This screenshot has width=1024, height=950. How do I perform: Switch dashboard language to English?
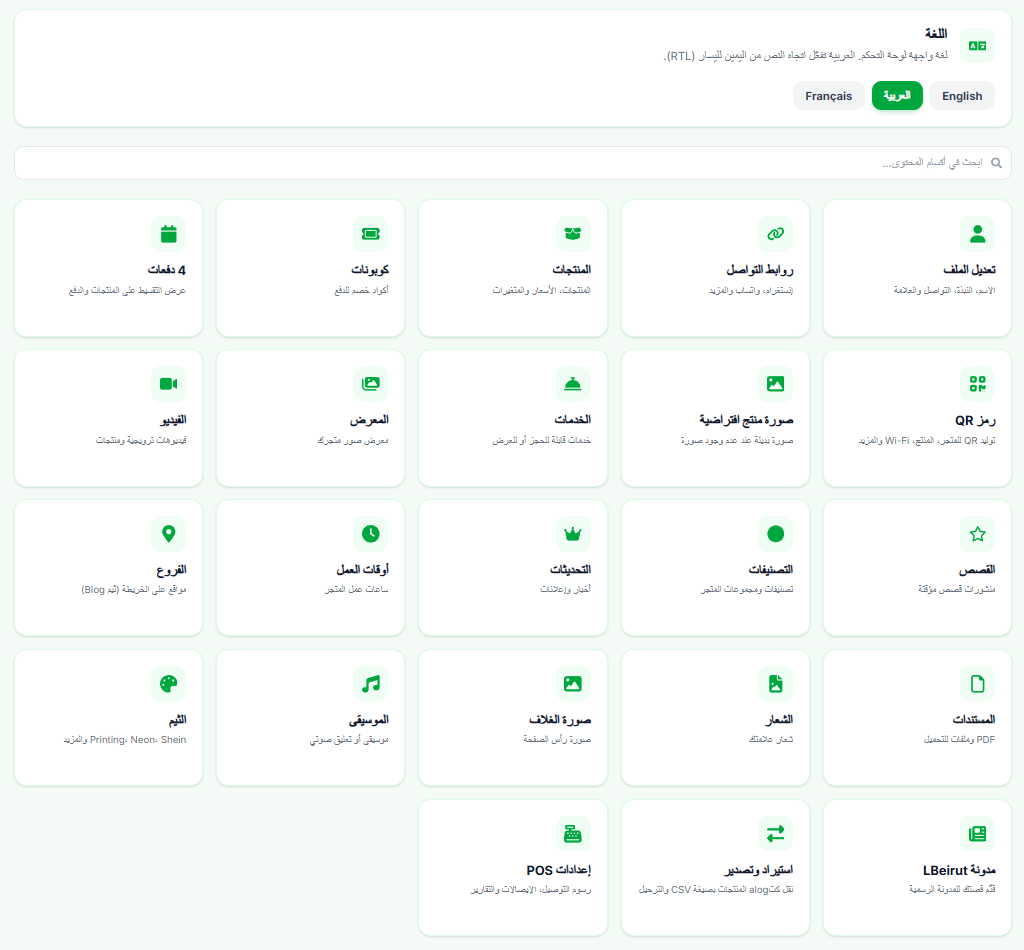pyautogui.click(x=961, y=96)
